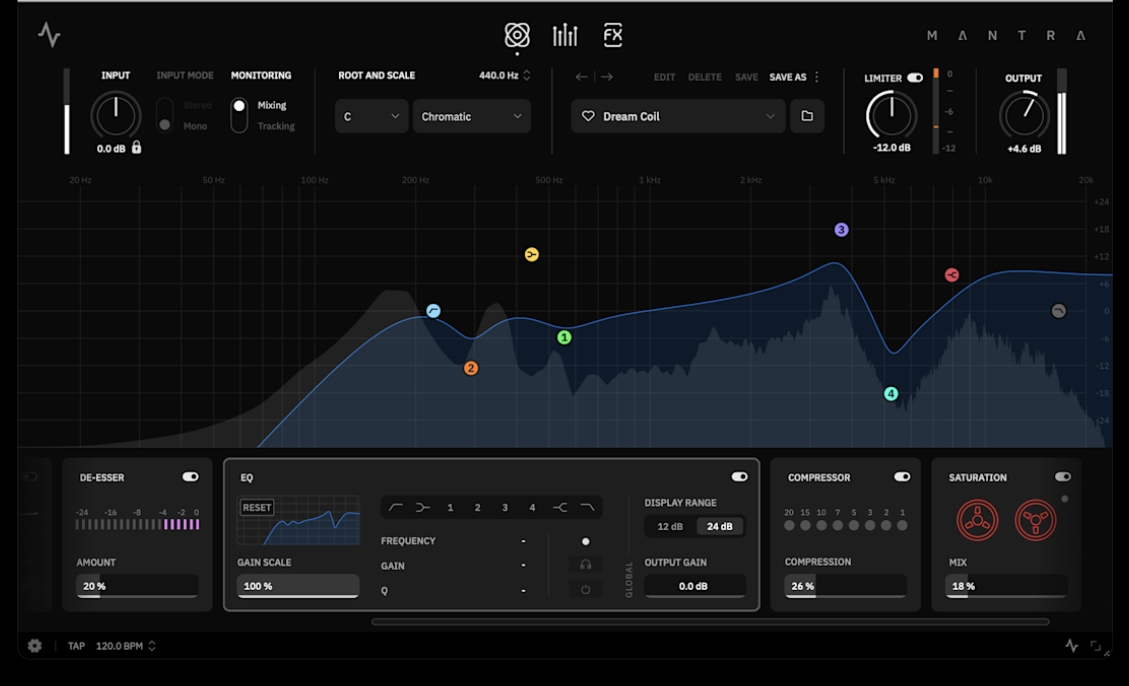Select the low-cut filter band icon
The height and width of the screenshot is (686, 1129).
(x=396, y=508)
